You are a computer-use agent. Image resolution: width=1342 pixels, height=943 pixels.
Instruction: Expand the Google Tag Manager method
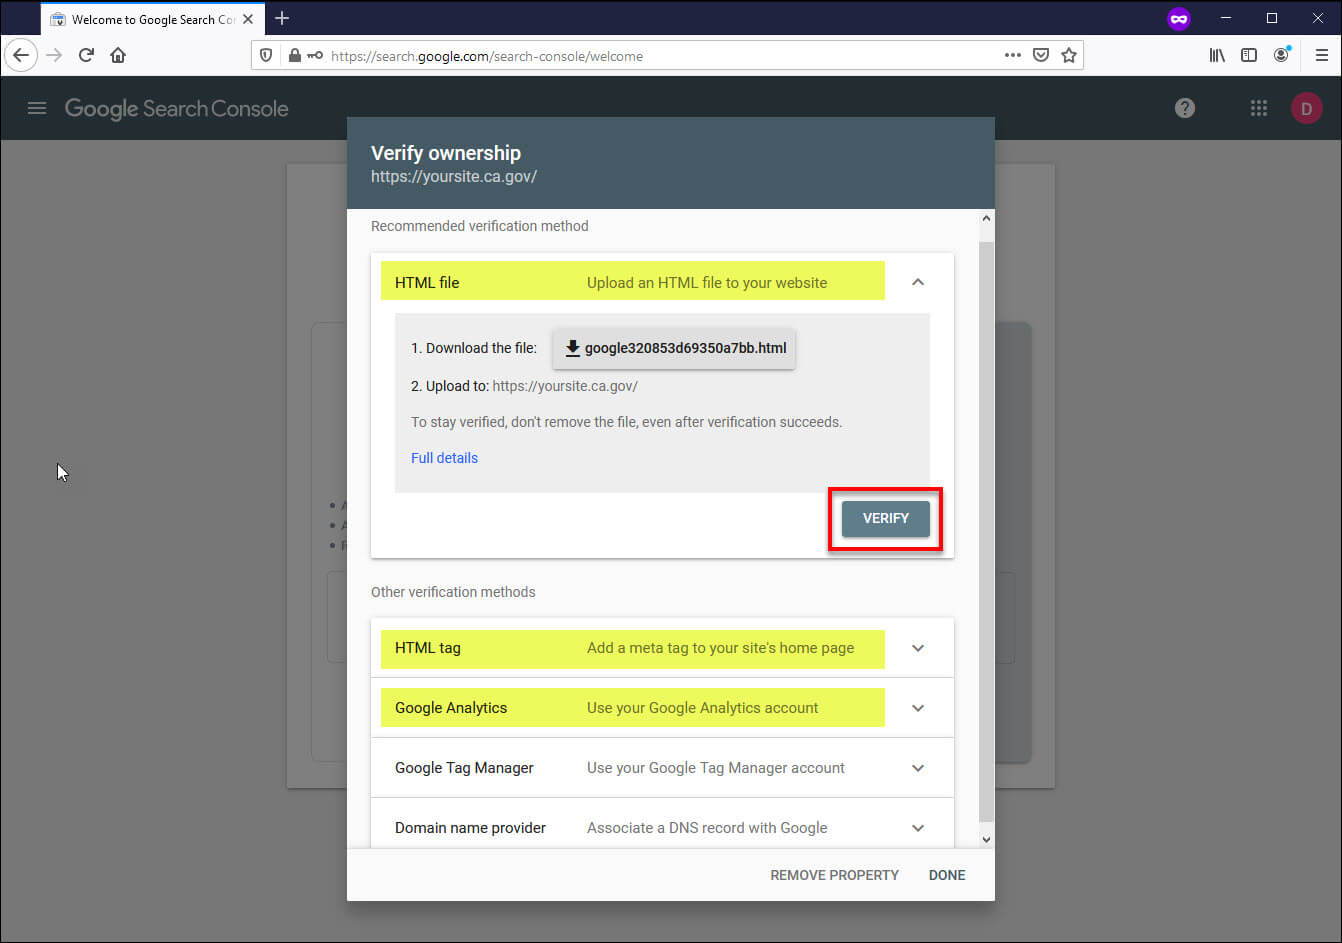(x=918, y=768)
